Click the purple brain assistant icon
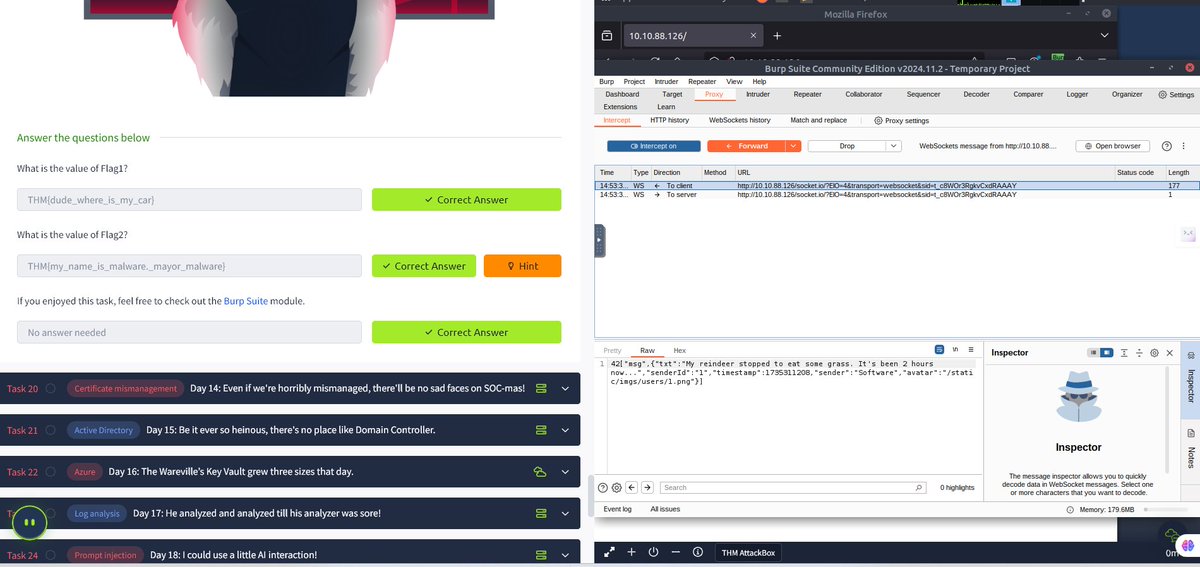 (1188, 544)
